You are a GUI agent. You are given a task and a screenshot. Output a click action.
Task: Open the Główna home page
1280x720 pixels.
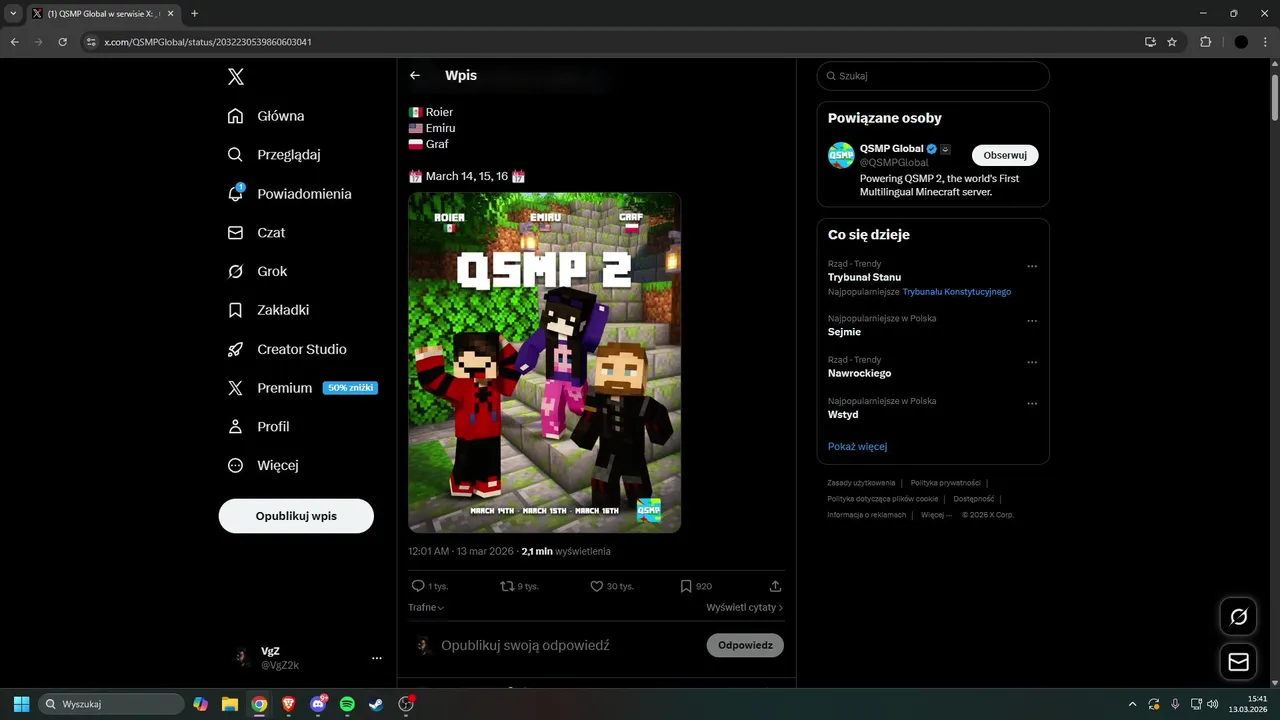[266, 116]
